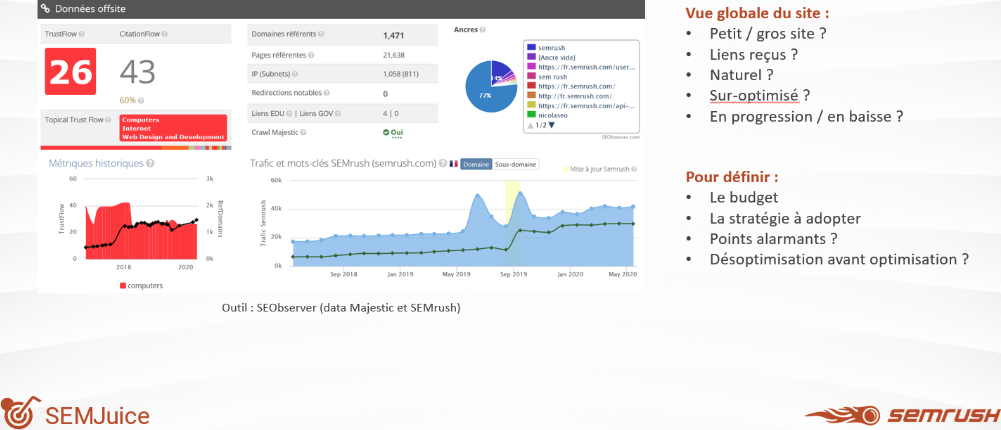Open the Topical Trust Flow help icon
Screen dimensions: 1001x430
[111, 119]
